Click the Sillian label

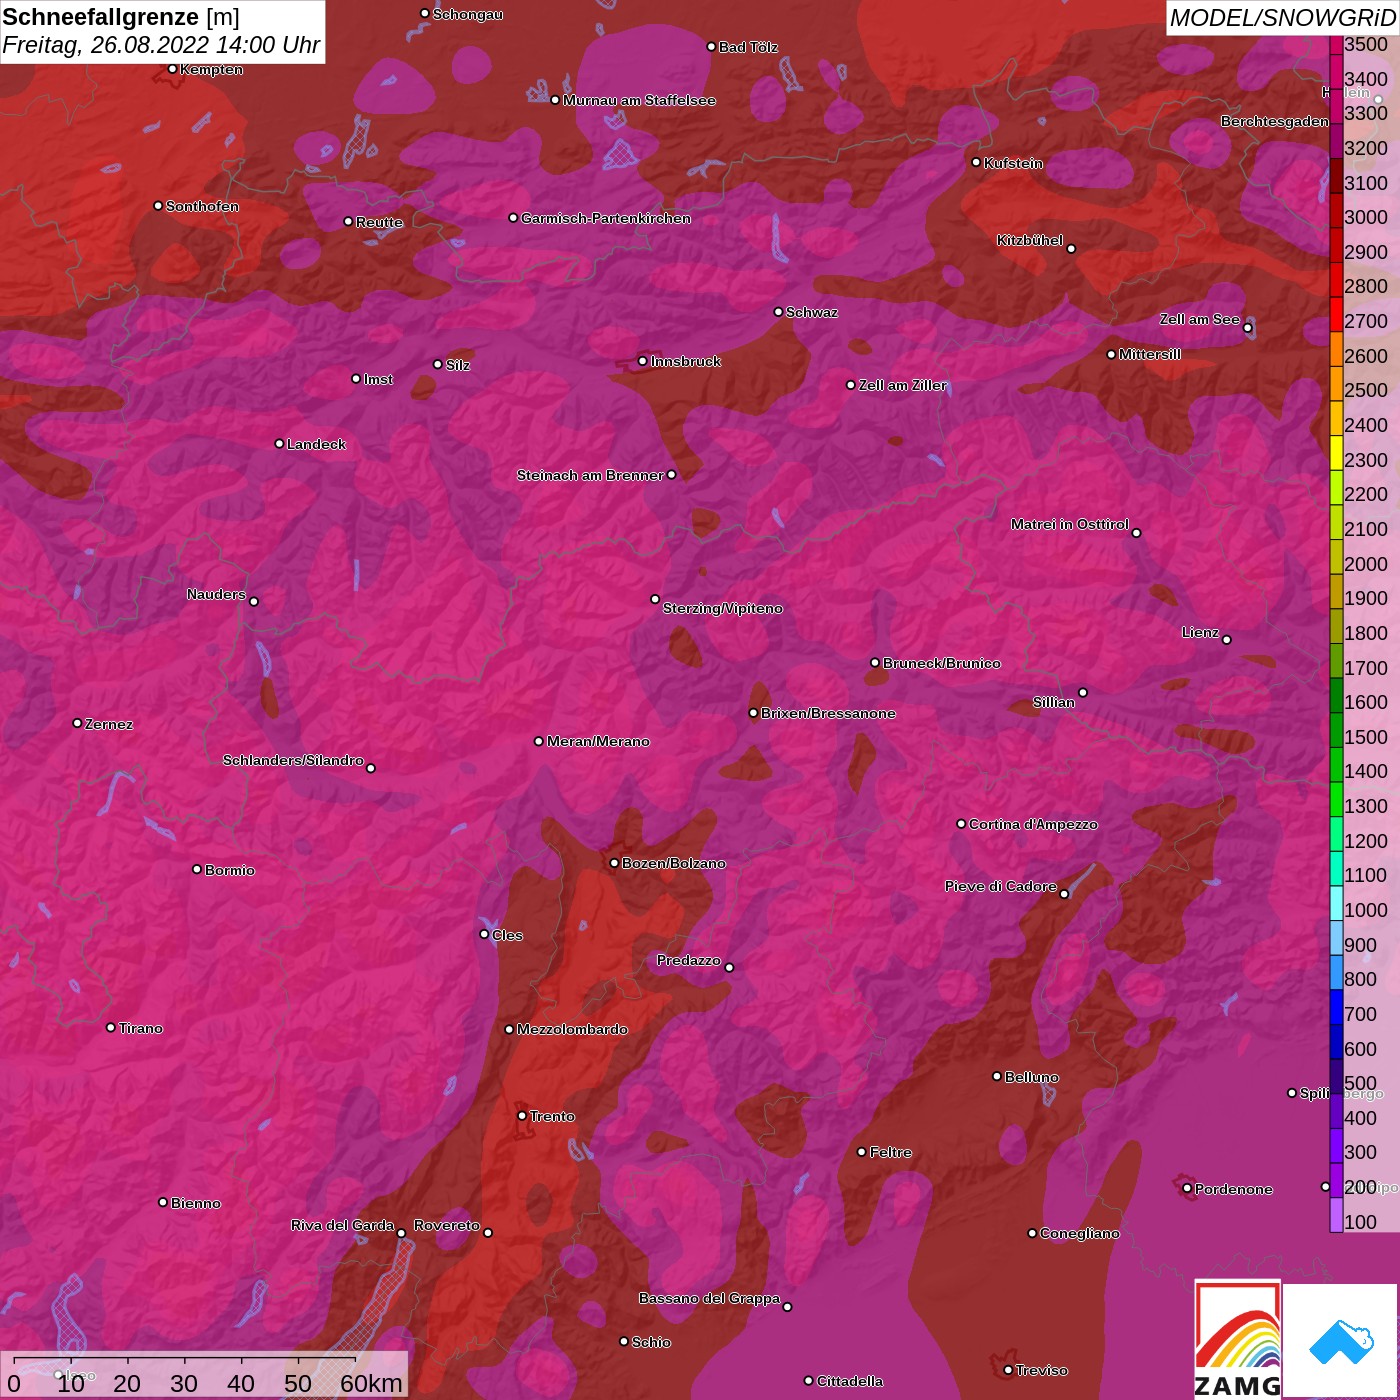[x=1054, y=702]
